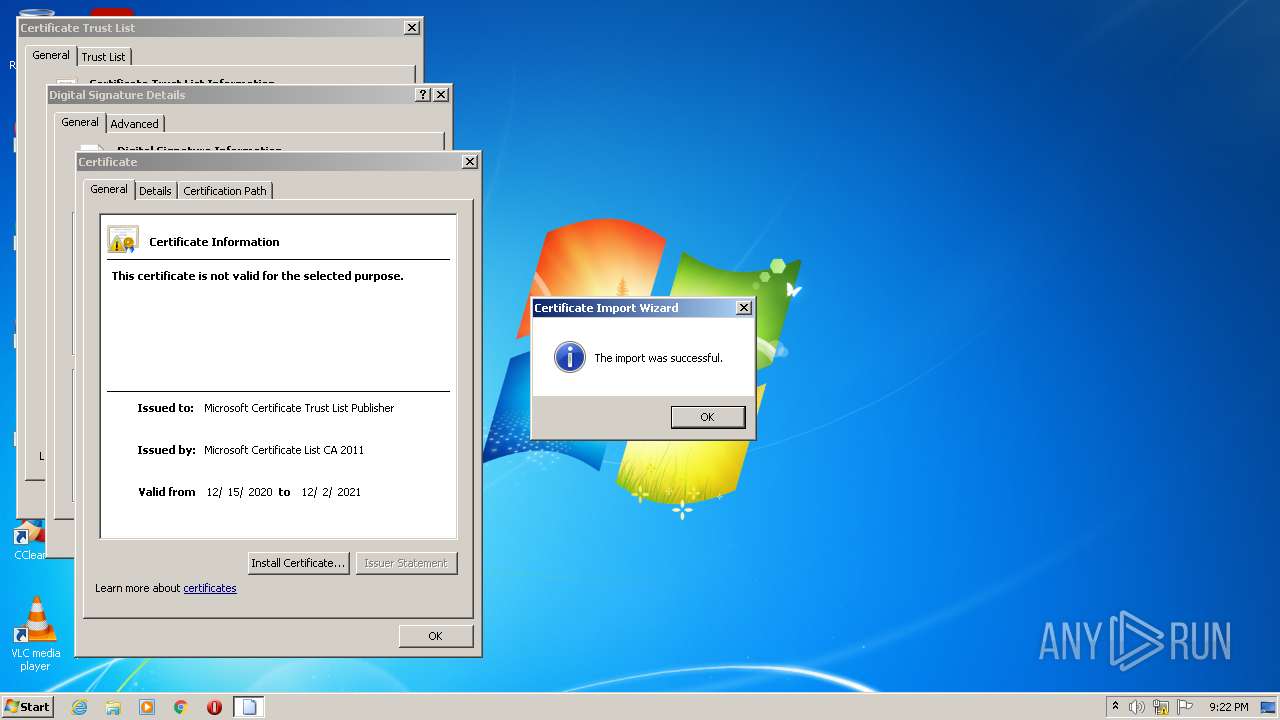
Task: Open Windows Explorer folder in taskbar
Action: click(113, 707)
